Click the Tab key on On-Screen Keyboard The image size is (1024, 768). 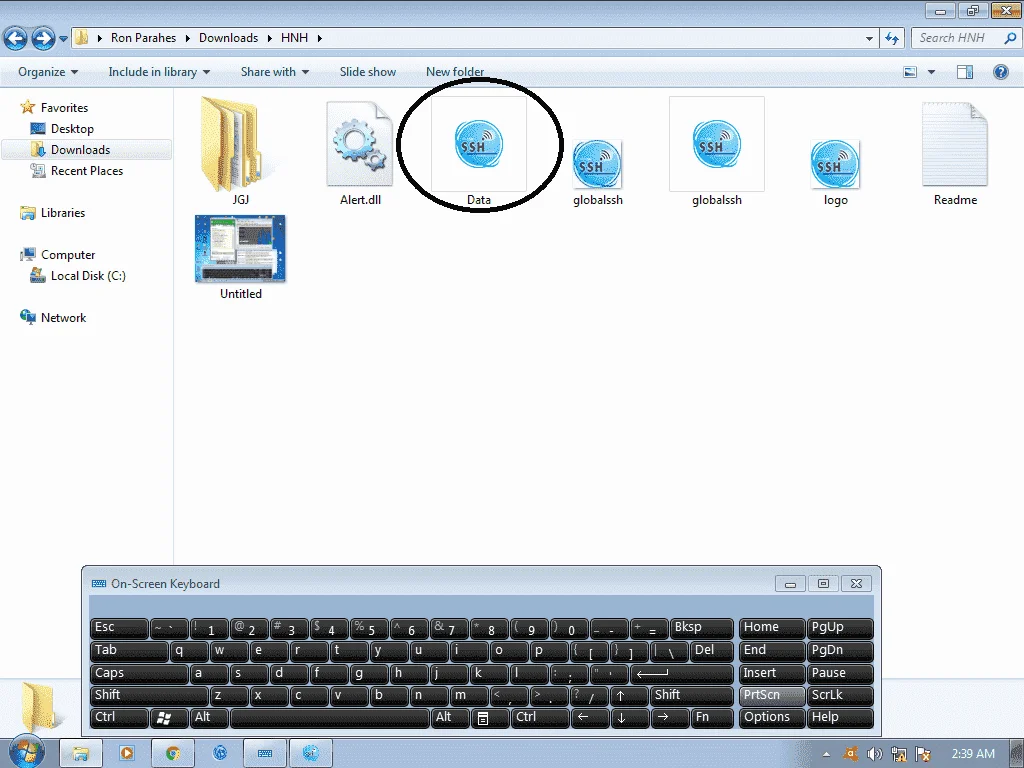129,651
